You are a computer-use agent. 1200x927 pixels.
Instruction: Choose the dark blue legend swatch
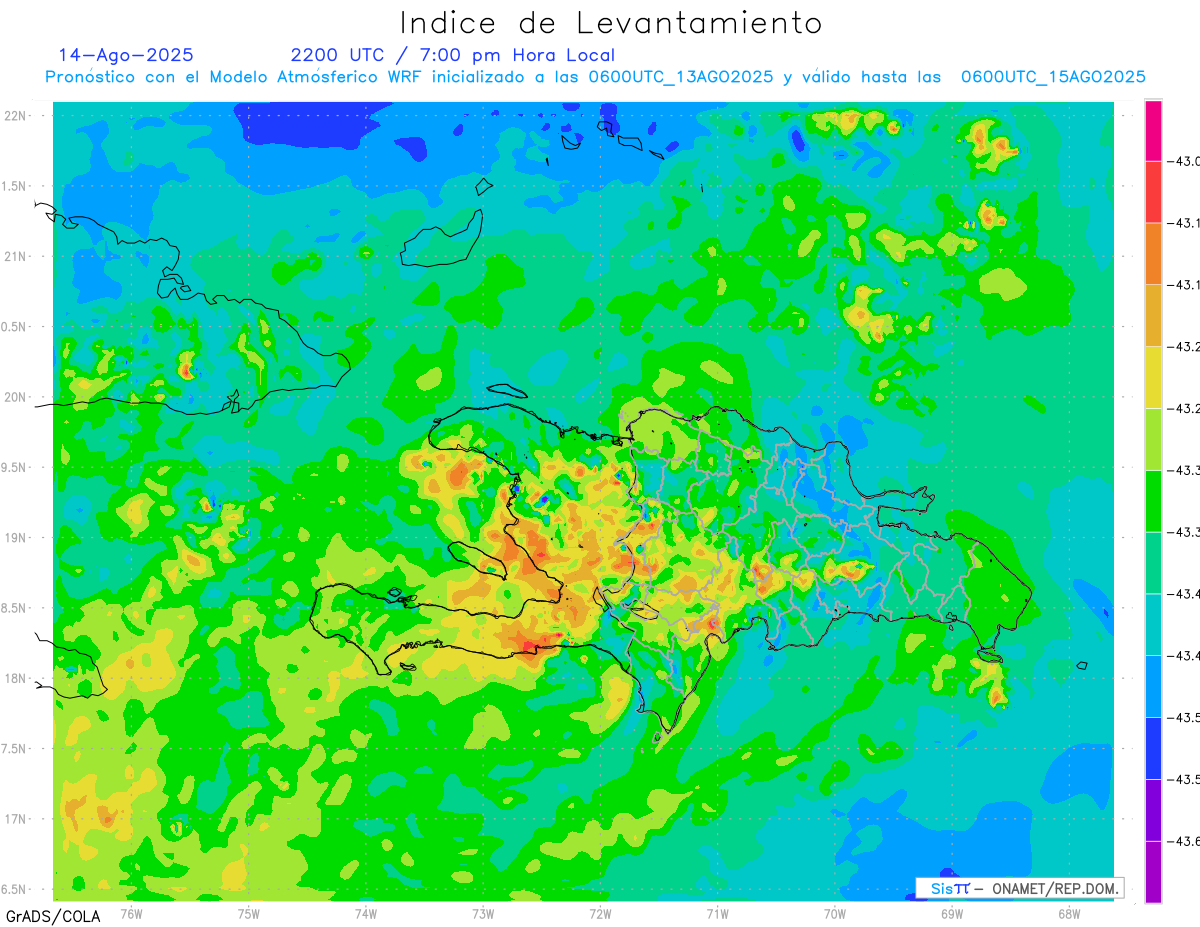point(1153,747)
